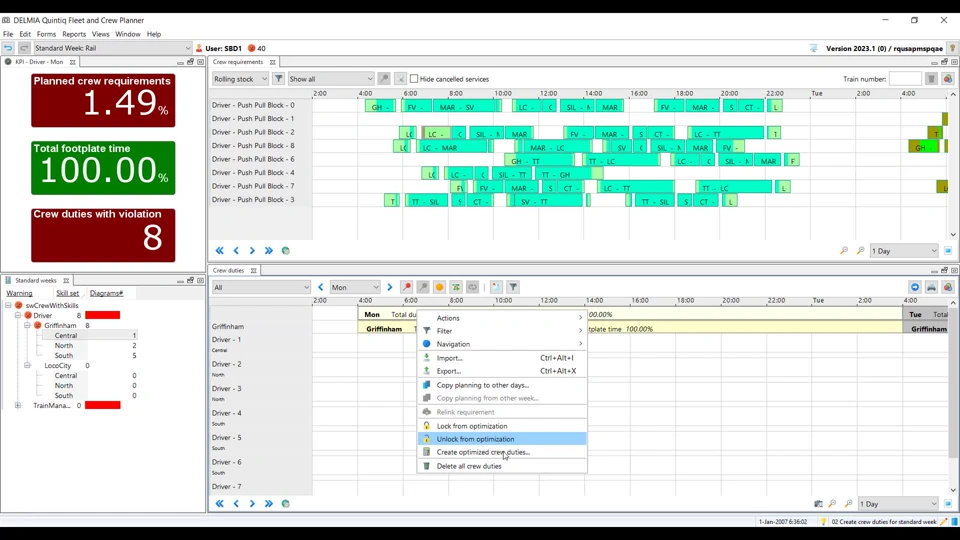Choose Lock from optimization menu item
The width and height of the screenshot is (960, 540).
point(502,426)
